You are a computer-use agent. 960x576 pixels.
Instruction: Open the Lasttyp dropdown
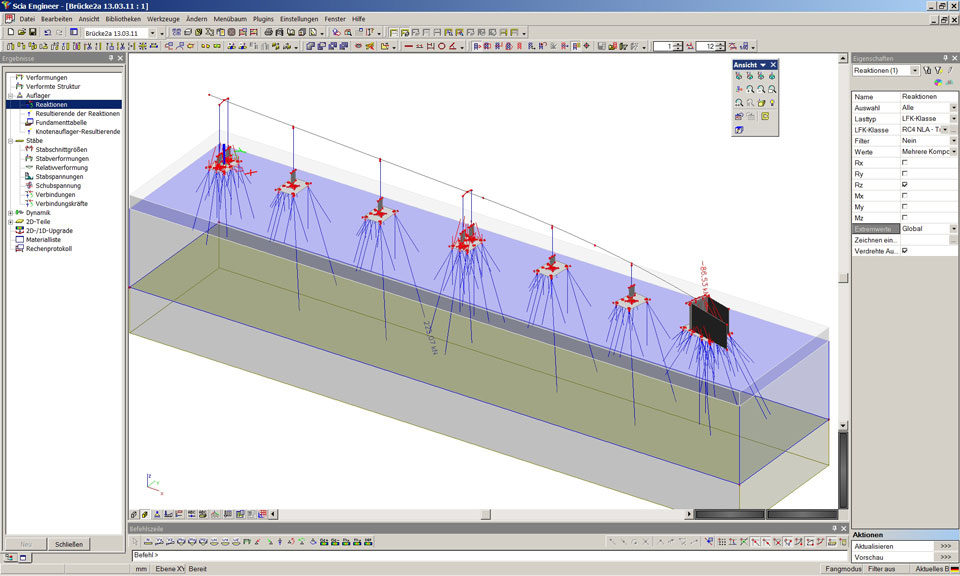point(953,118)
